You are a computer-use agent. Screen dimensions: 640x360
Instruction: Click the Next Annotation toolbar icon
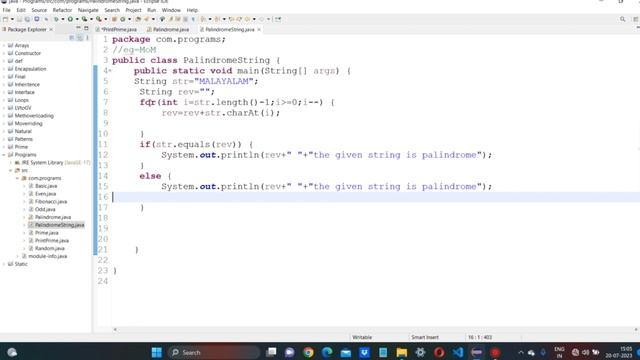(x=203, y=19)
